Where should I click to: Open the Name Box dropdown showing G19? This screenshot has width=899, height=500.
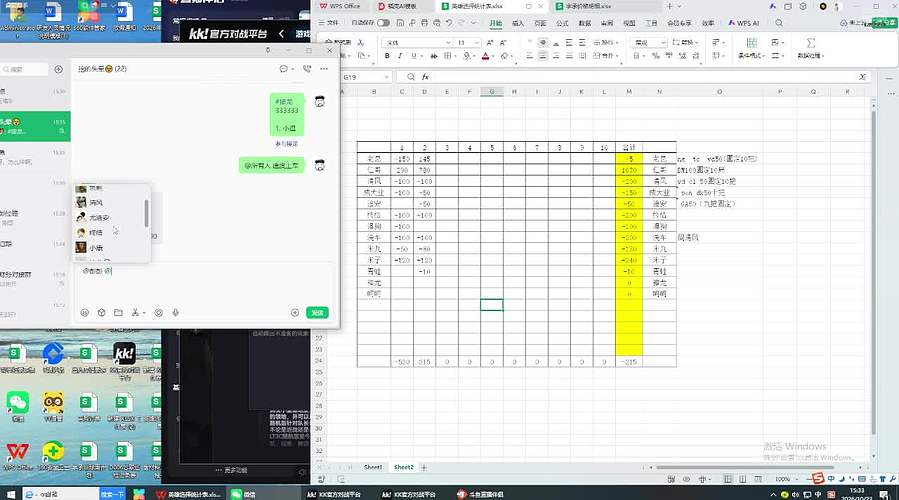387,77
